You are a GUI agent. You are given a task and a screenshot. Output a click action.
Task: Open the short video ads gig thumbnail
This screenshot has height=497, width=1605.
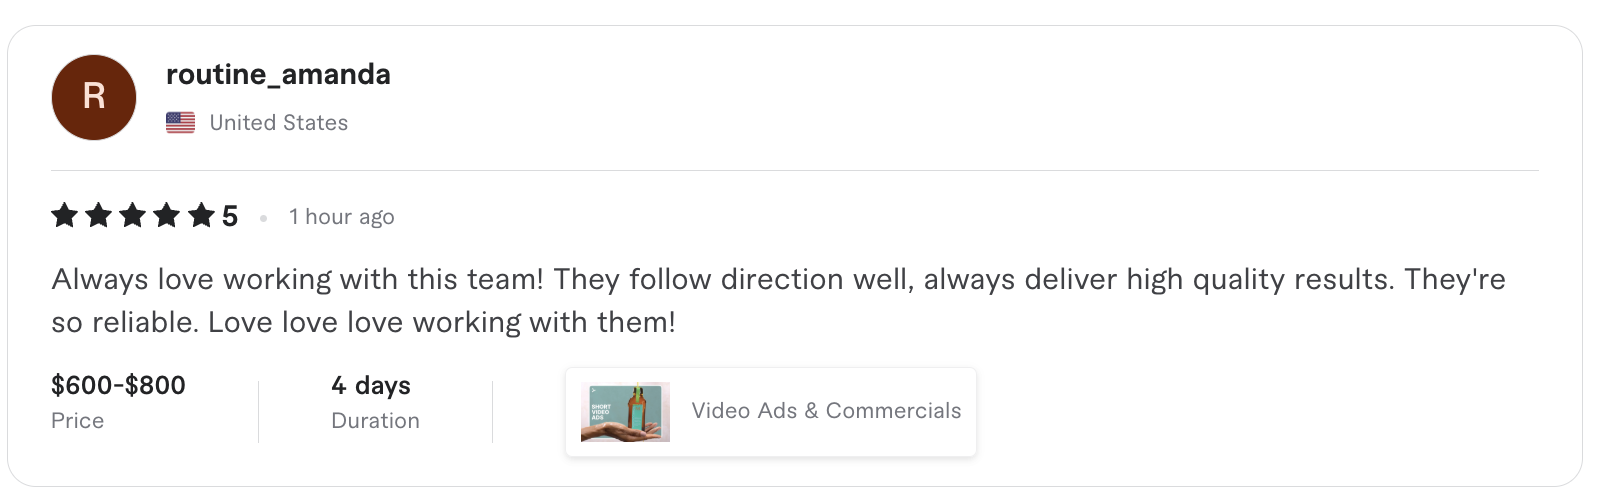(x=625, y=412)
